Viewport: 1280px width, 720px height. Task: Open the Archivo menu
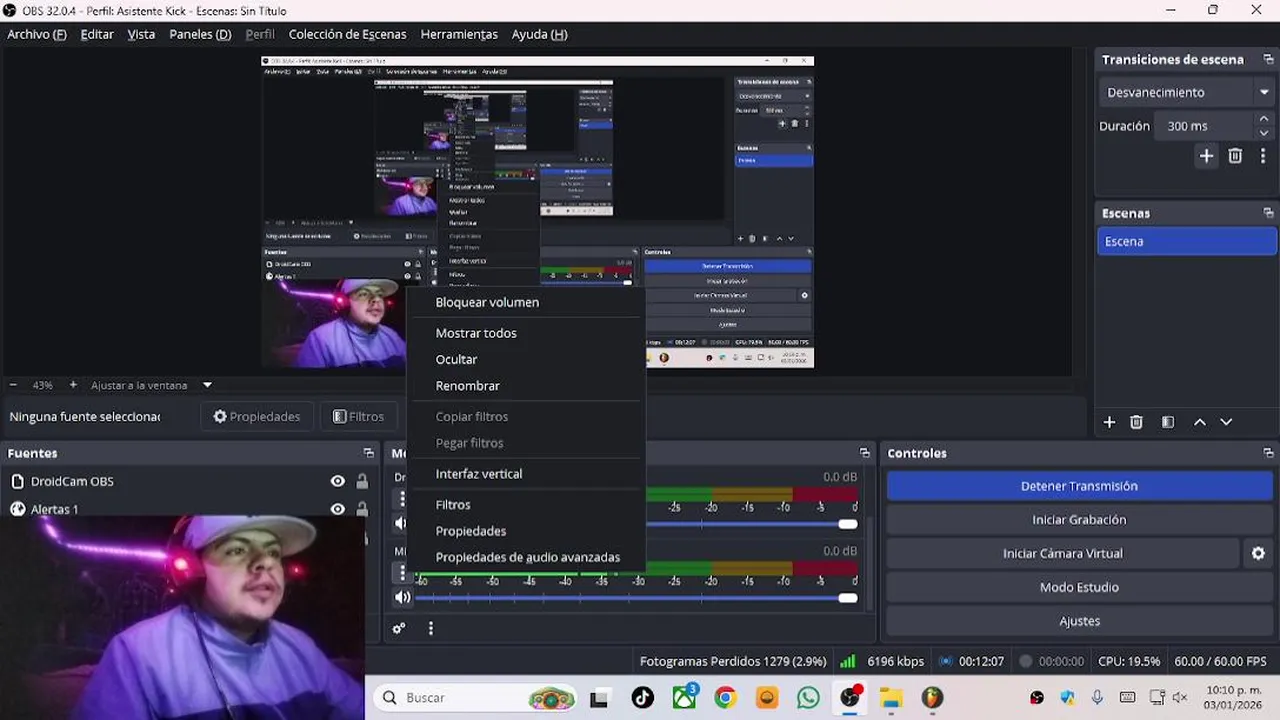point(36,34)
